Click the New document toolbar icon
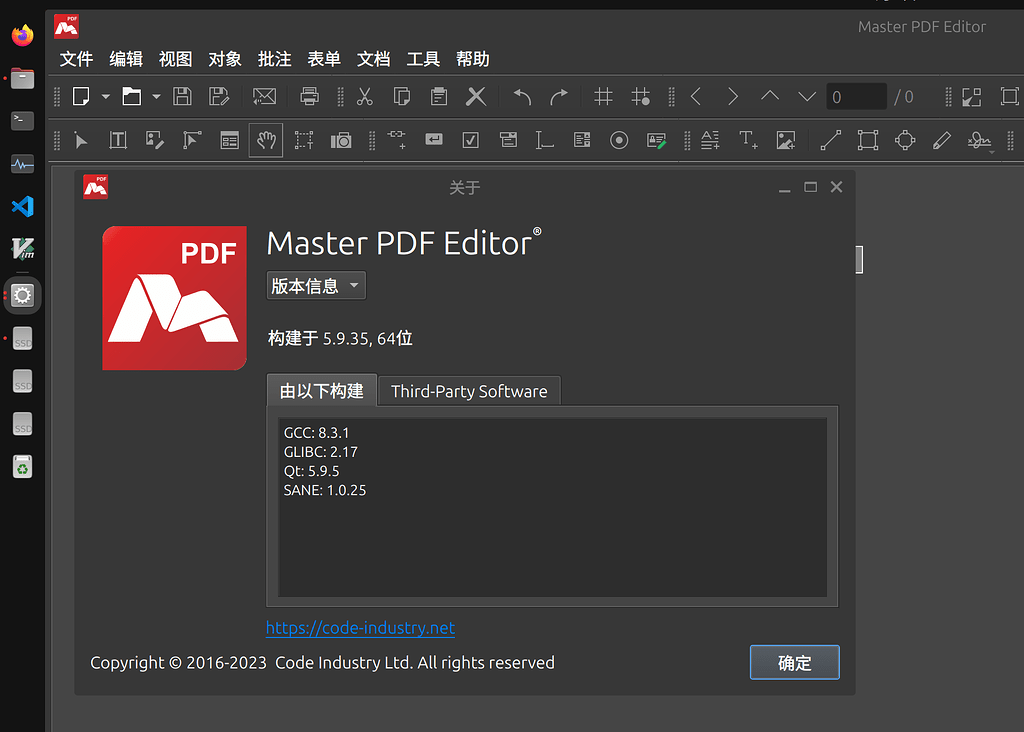The width and height of the screenshot is (1024, 732). pos(81,97)
